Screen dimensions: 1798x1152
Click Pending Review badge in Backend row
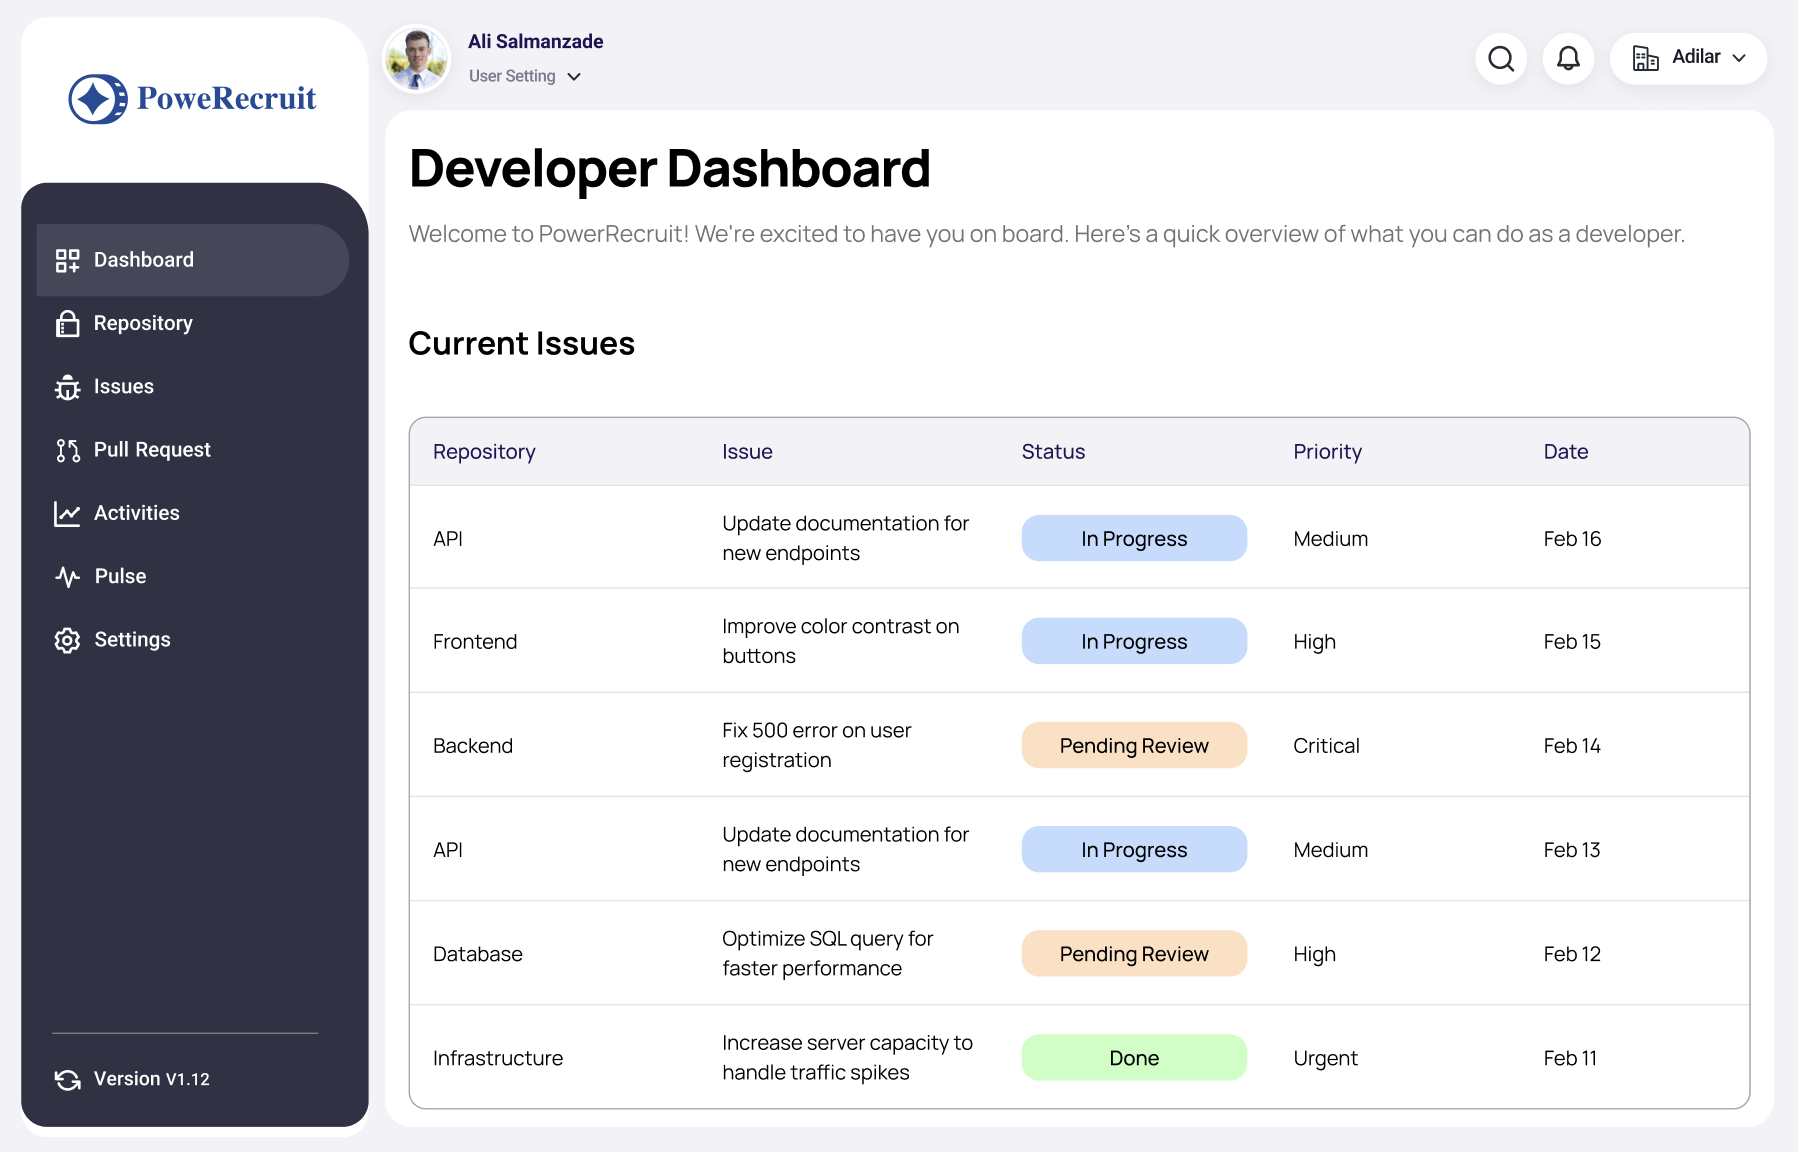point(1134,745)
